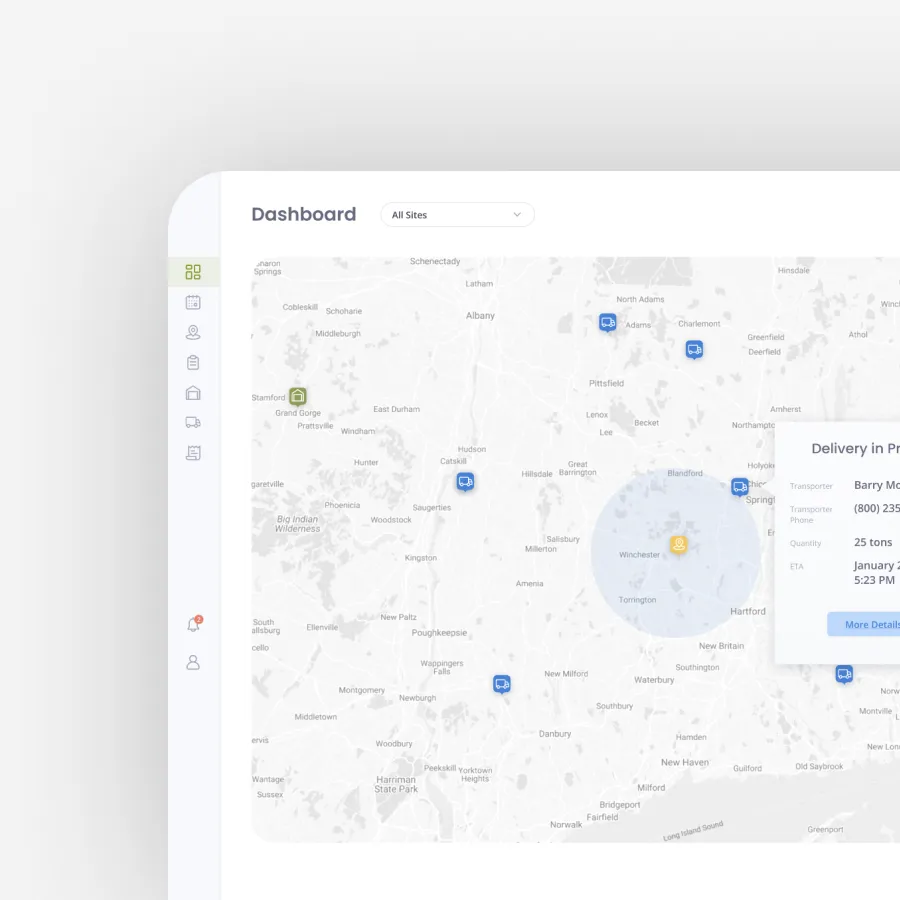Screen dimensions: 900x900
Task: Open the delivery truck icon in sidebar
Action: tap(193, 423)
